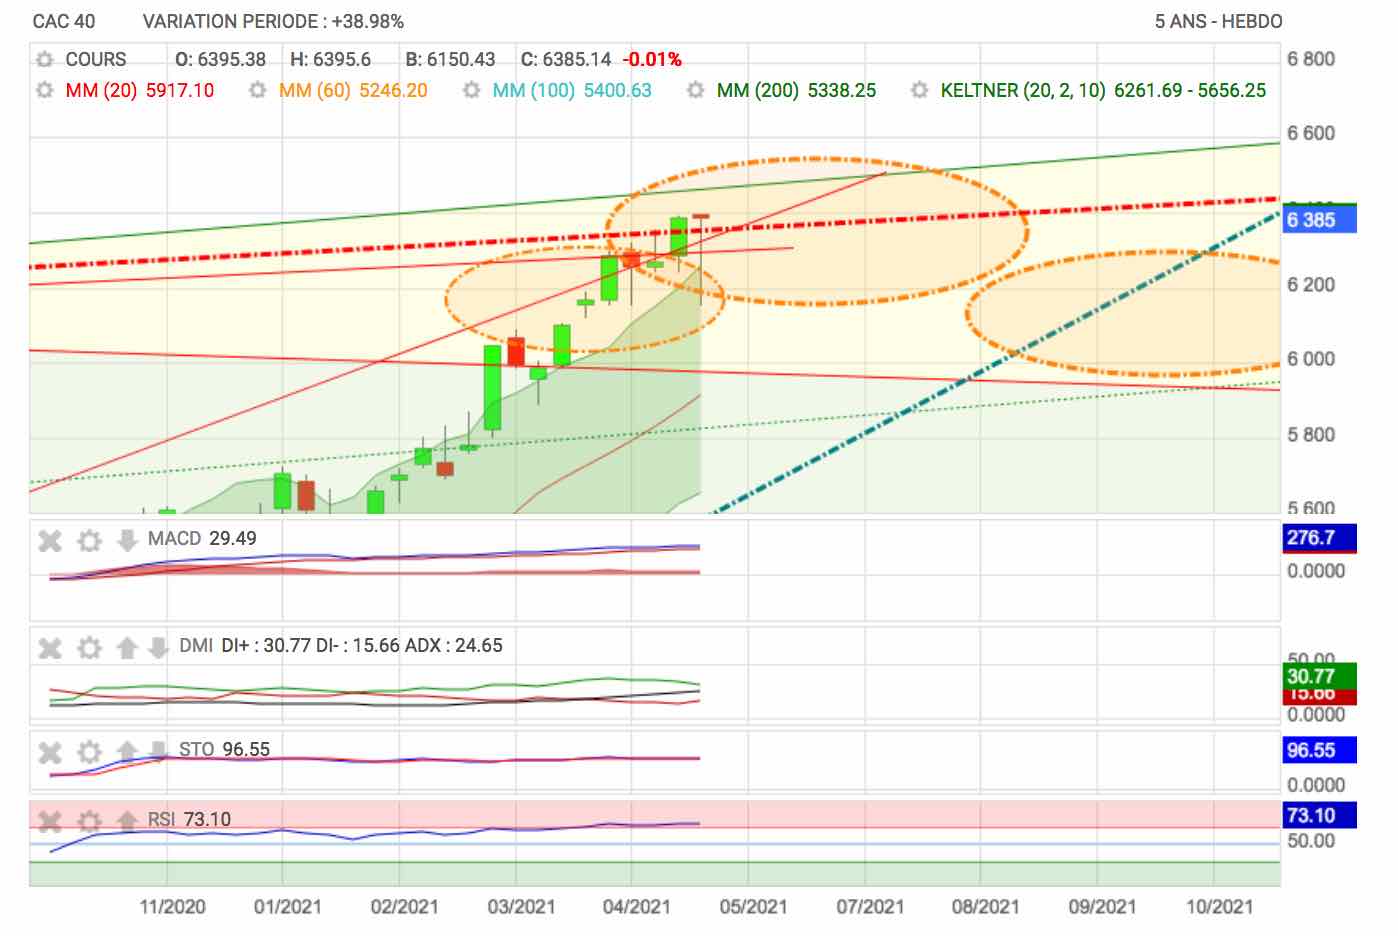Click the high value H: 6395.6
This screenshot has width=1398, height=936.
[330, 60]
